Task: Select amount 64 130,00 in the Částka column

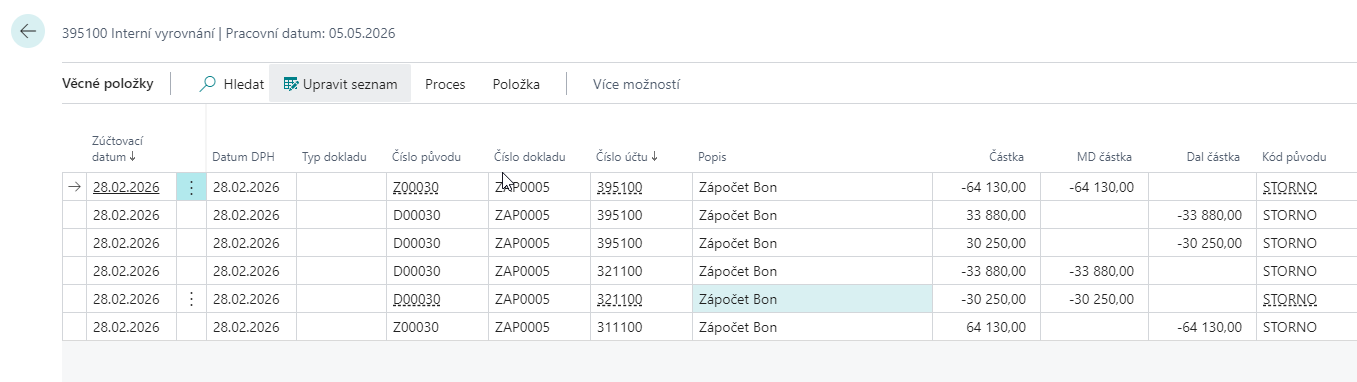Action: 995,327
